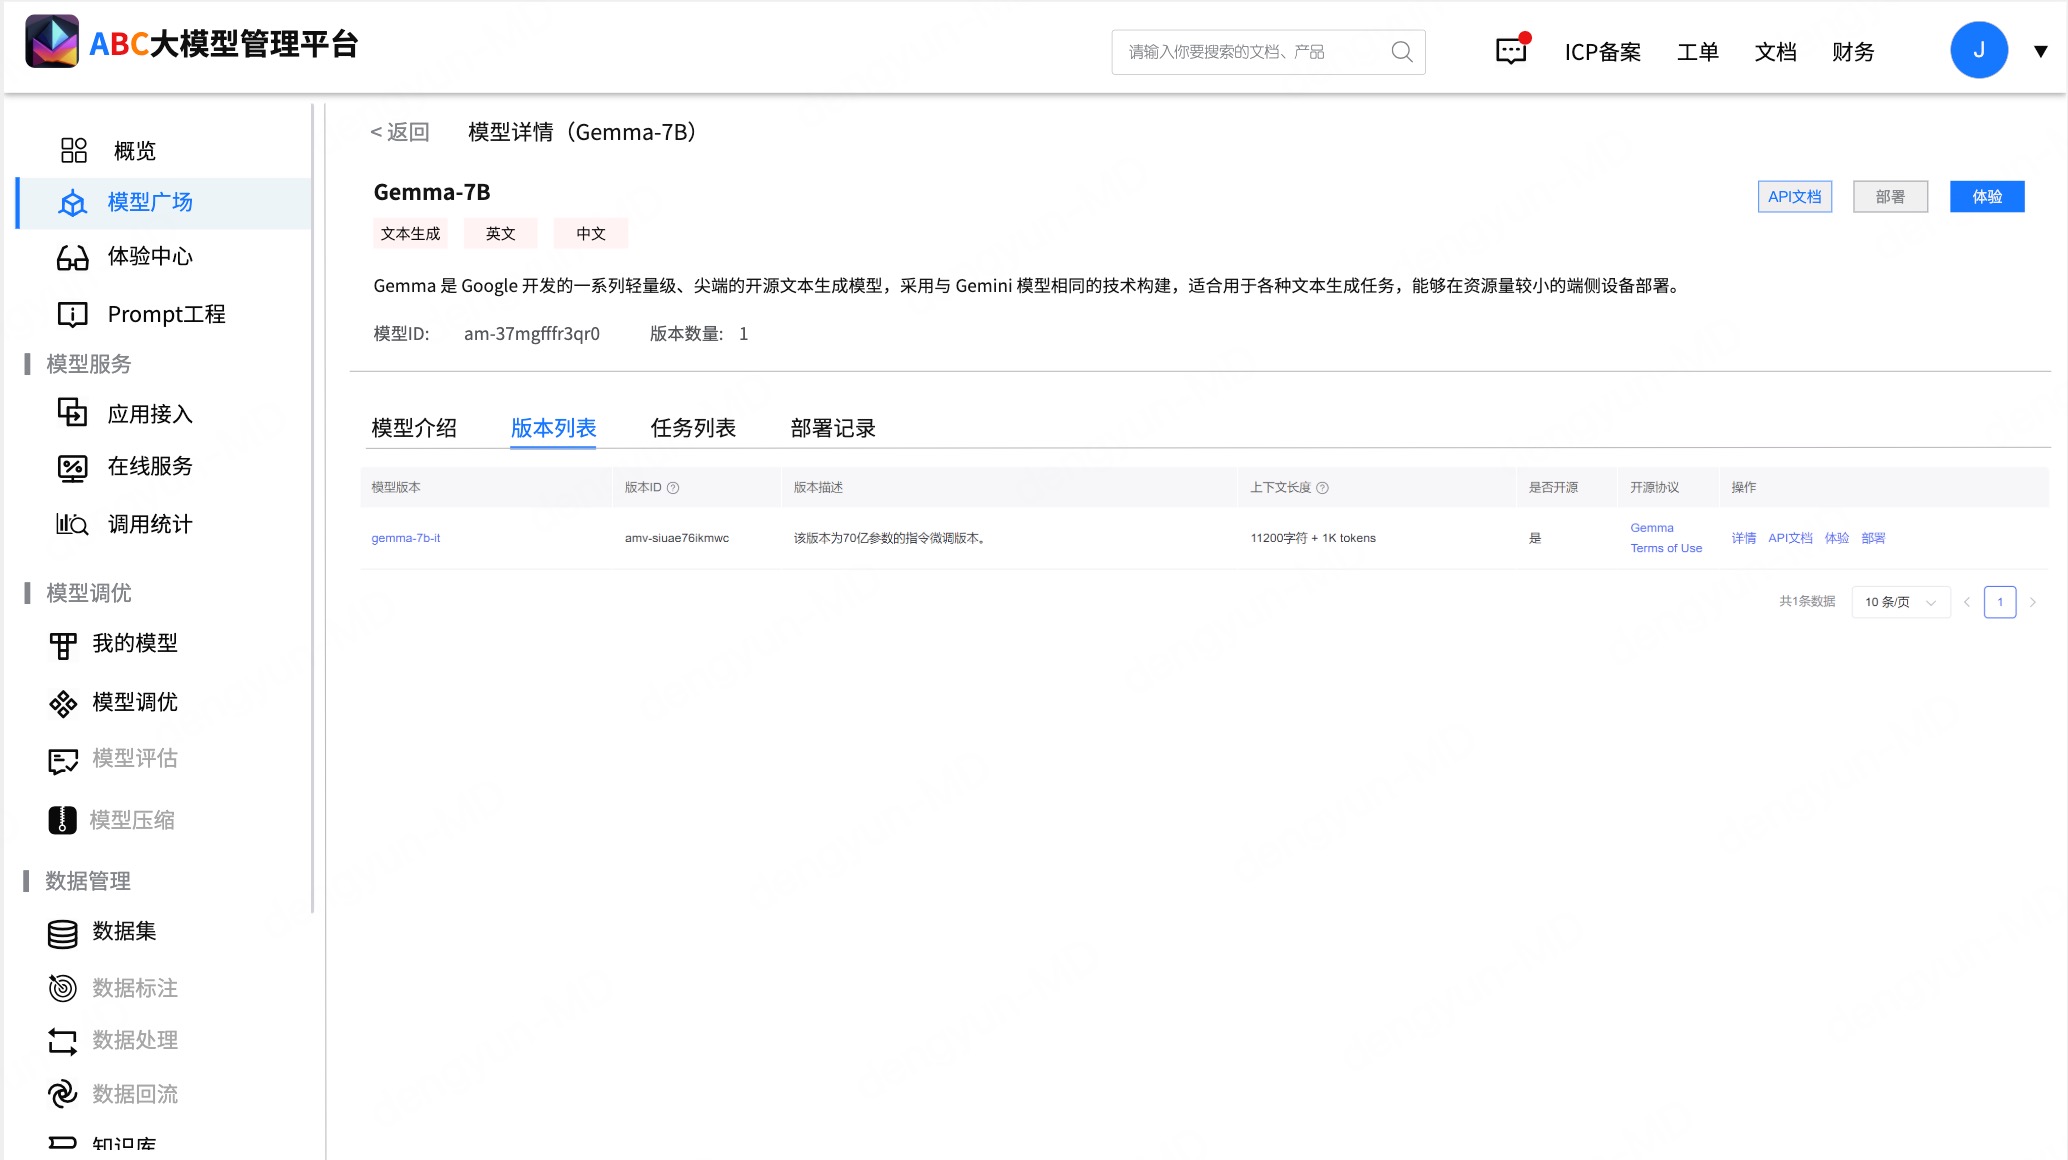Click 体验 in the gemma-7b-it row

(1837, 538)
